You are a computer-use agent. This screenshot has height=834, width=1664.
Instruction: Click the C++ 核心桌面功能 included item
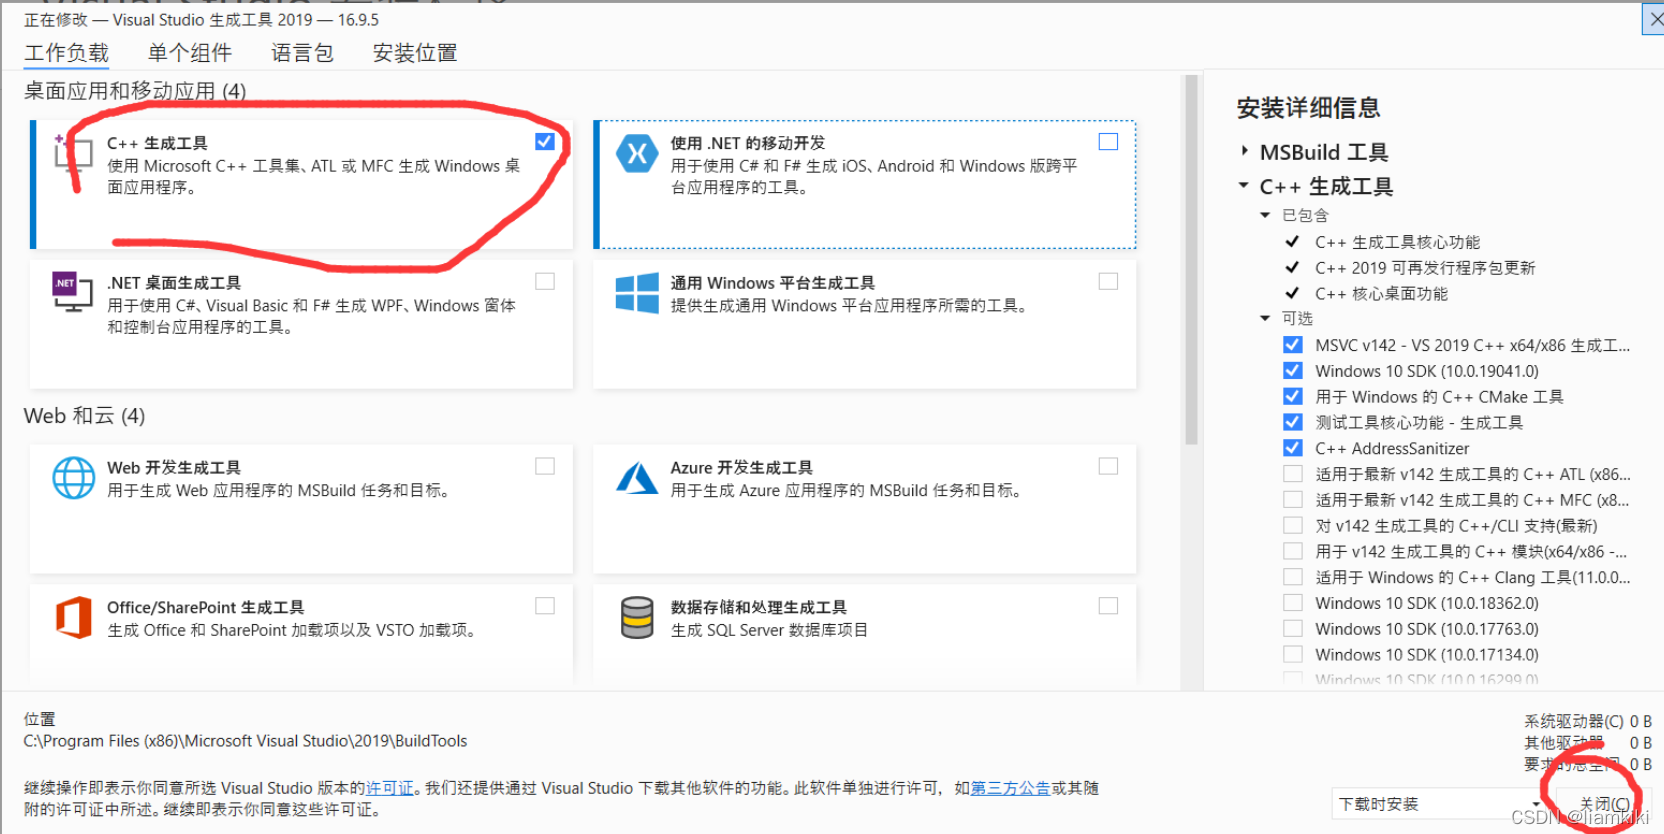1381,293
